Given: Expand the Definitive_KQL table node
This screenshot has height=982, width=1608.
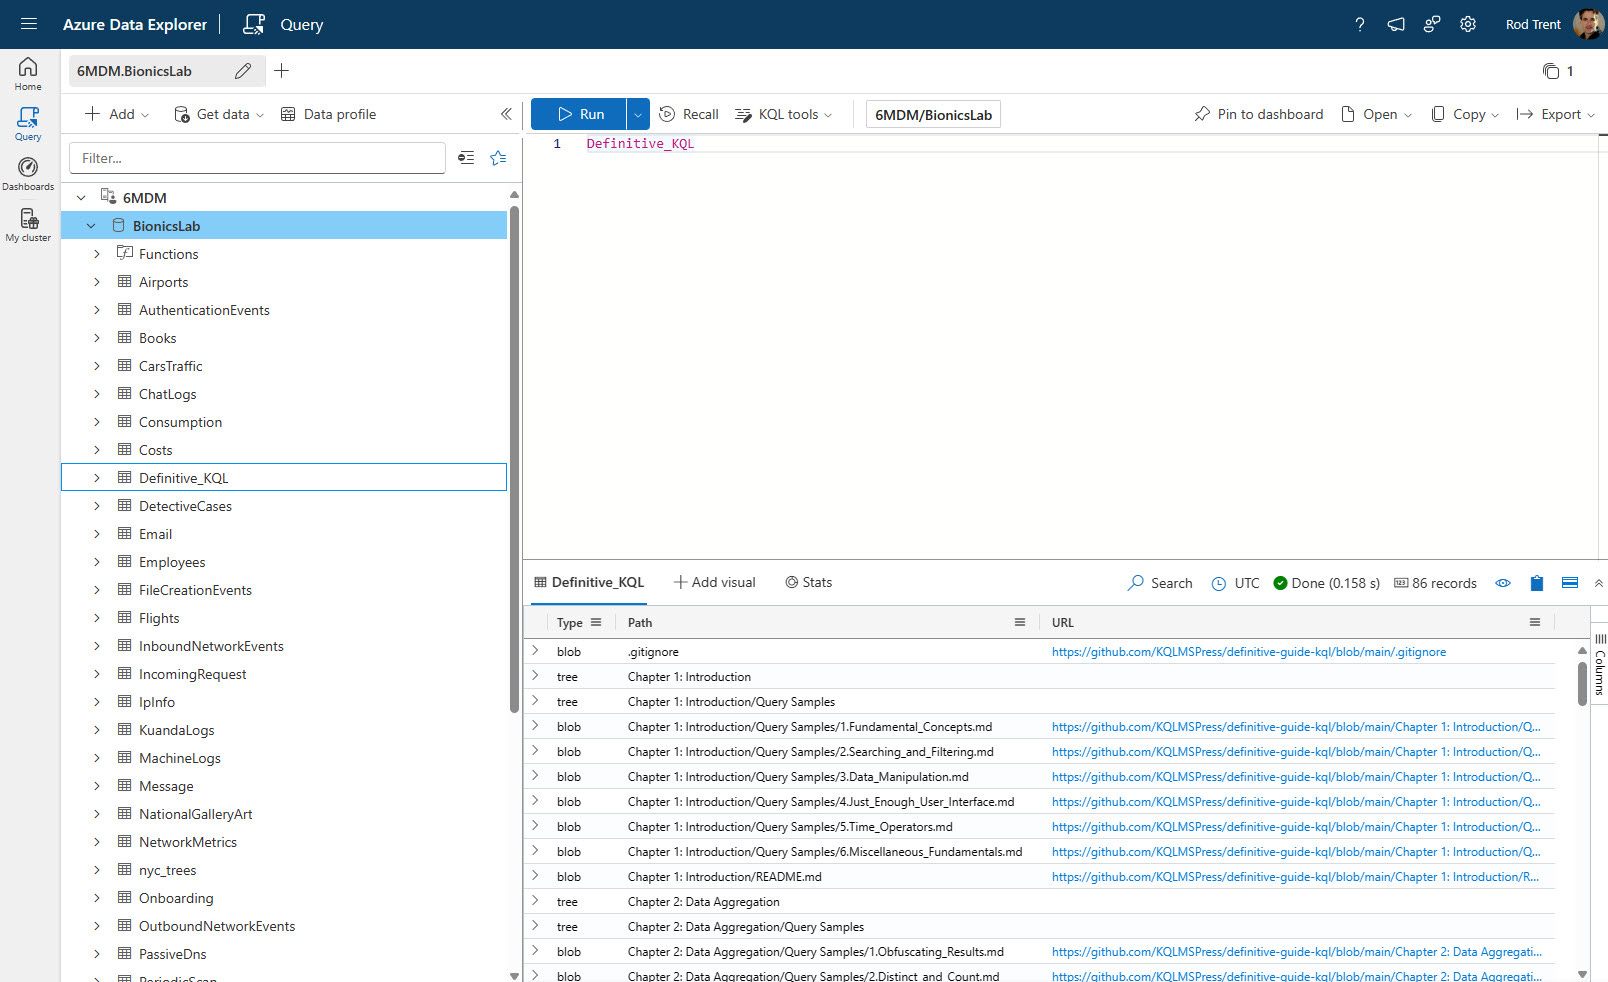Looking at the screenshot, I should click(97, 478).
